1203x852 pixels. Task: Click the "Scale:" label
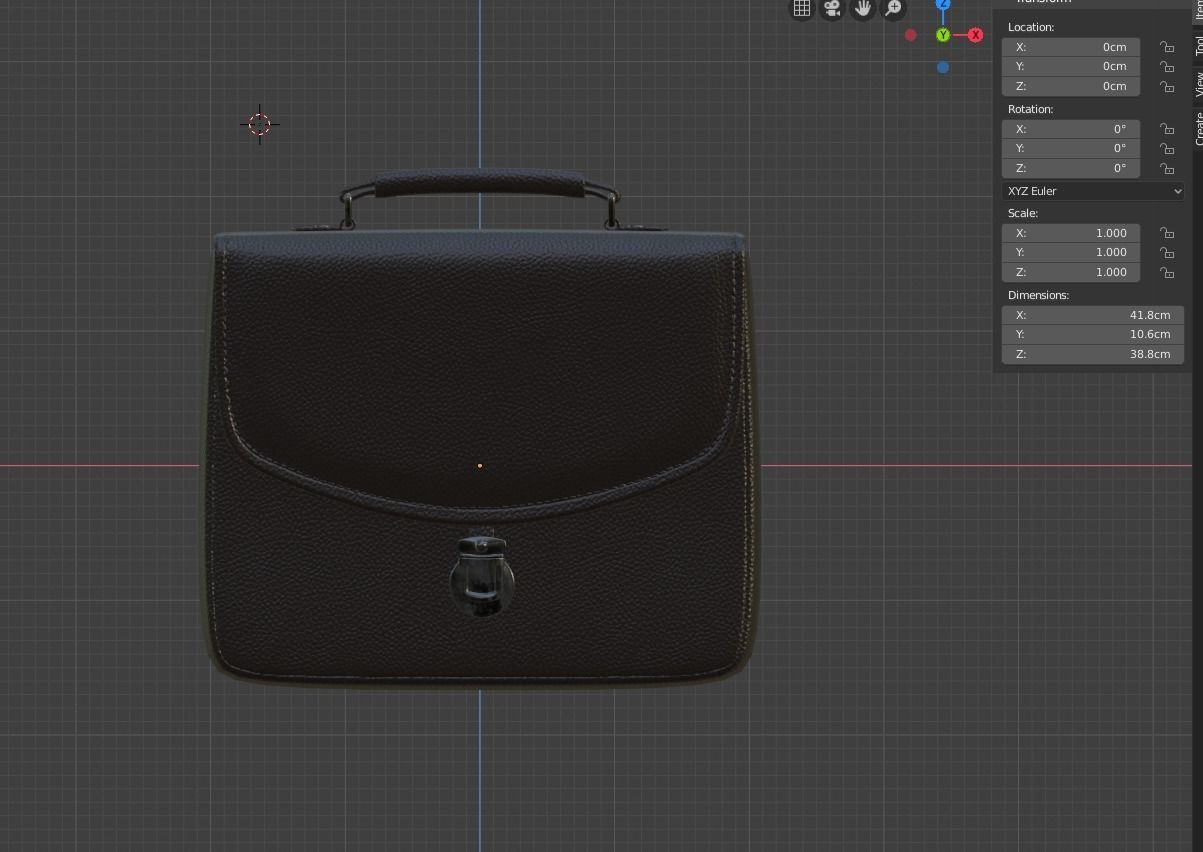pyautogui.click(x=1023, y=213)
